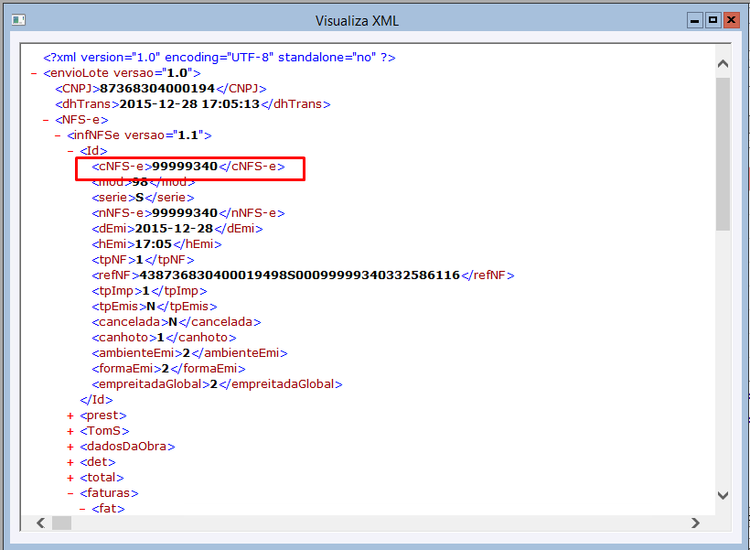
Task: Click the tpEmis element line
Action: [x=154, y=306]
